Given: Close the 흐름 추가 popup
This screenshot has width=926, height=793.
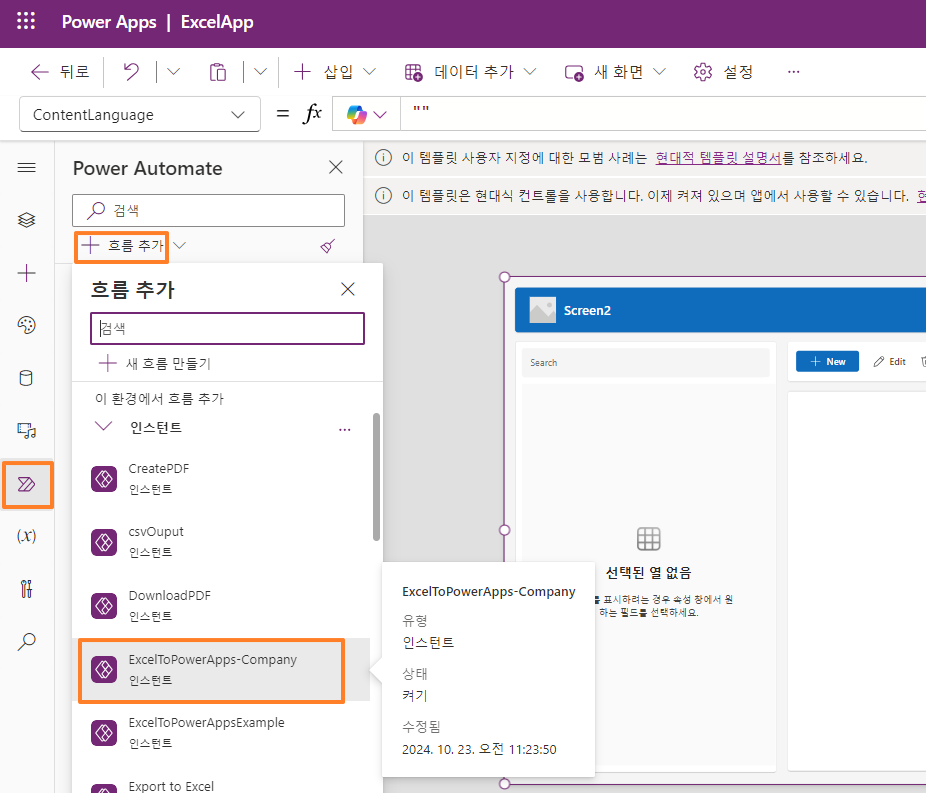Looking at the screenshot, I should click(348, 289).
